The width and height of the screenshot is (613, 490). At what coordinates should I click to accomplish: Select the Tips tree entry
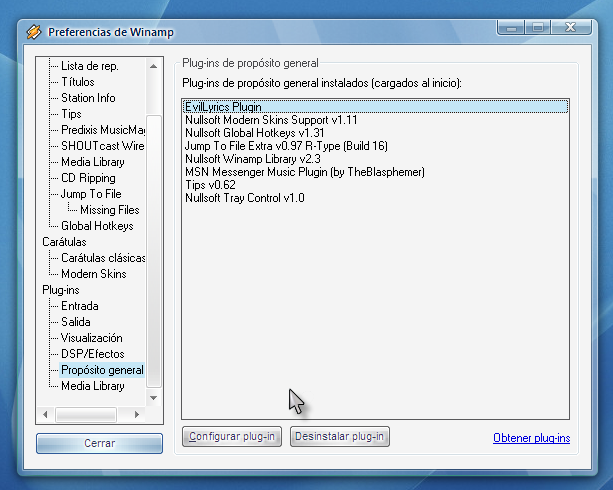pos(71,114)
